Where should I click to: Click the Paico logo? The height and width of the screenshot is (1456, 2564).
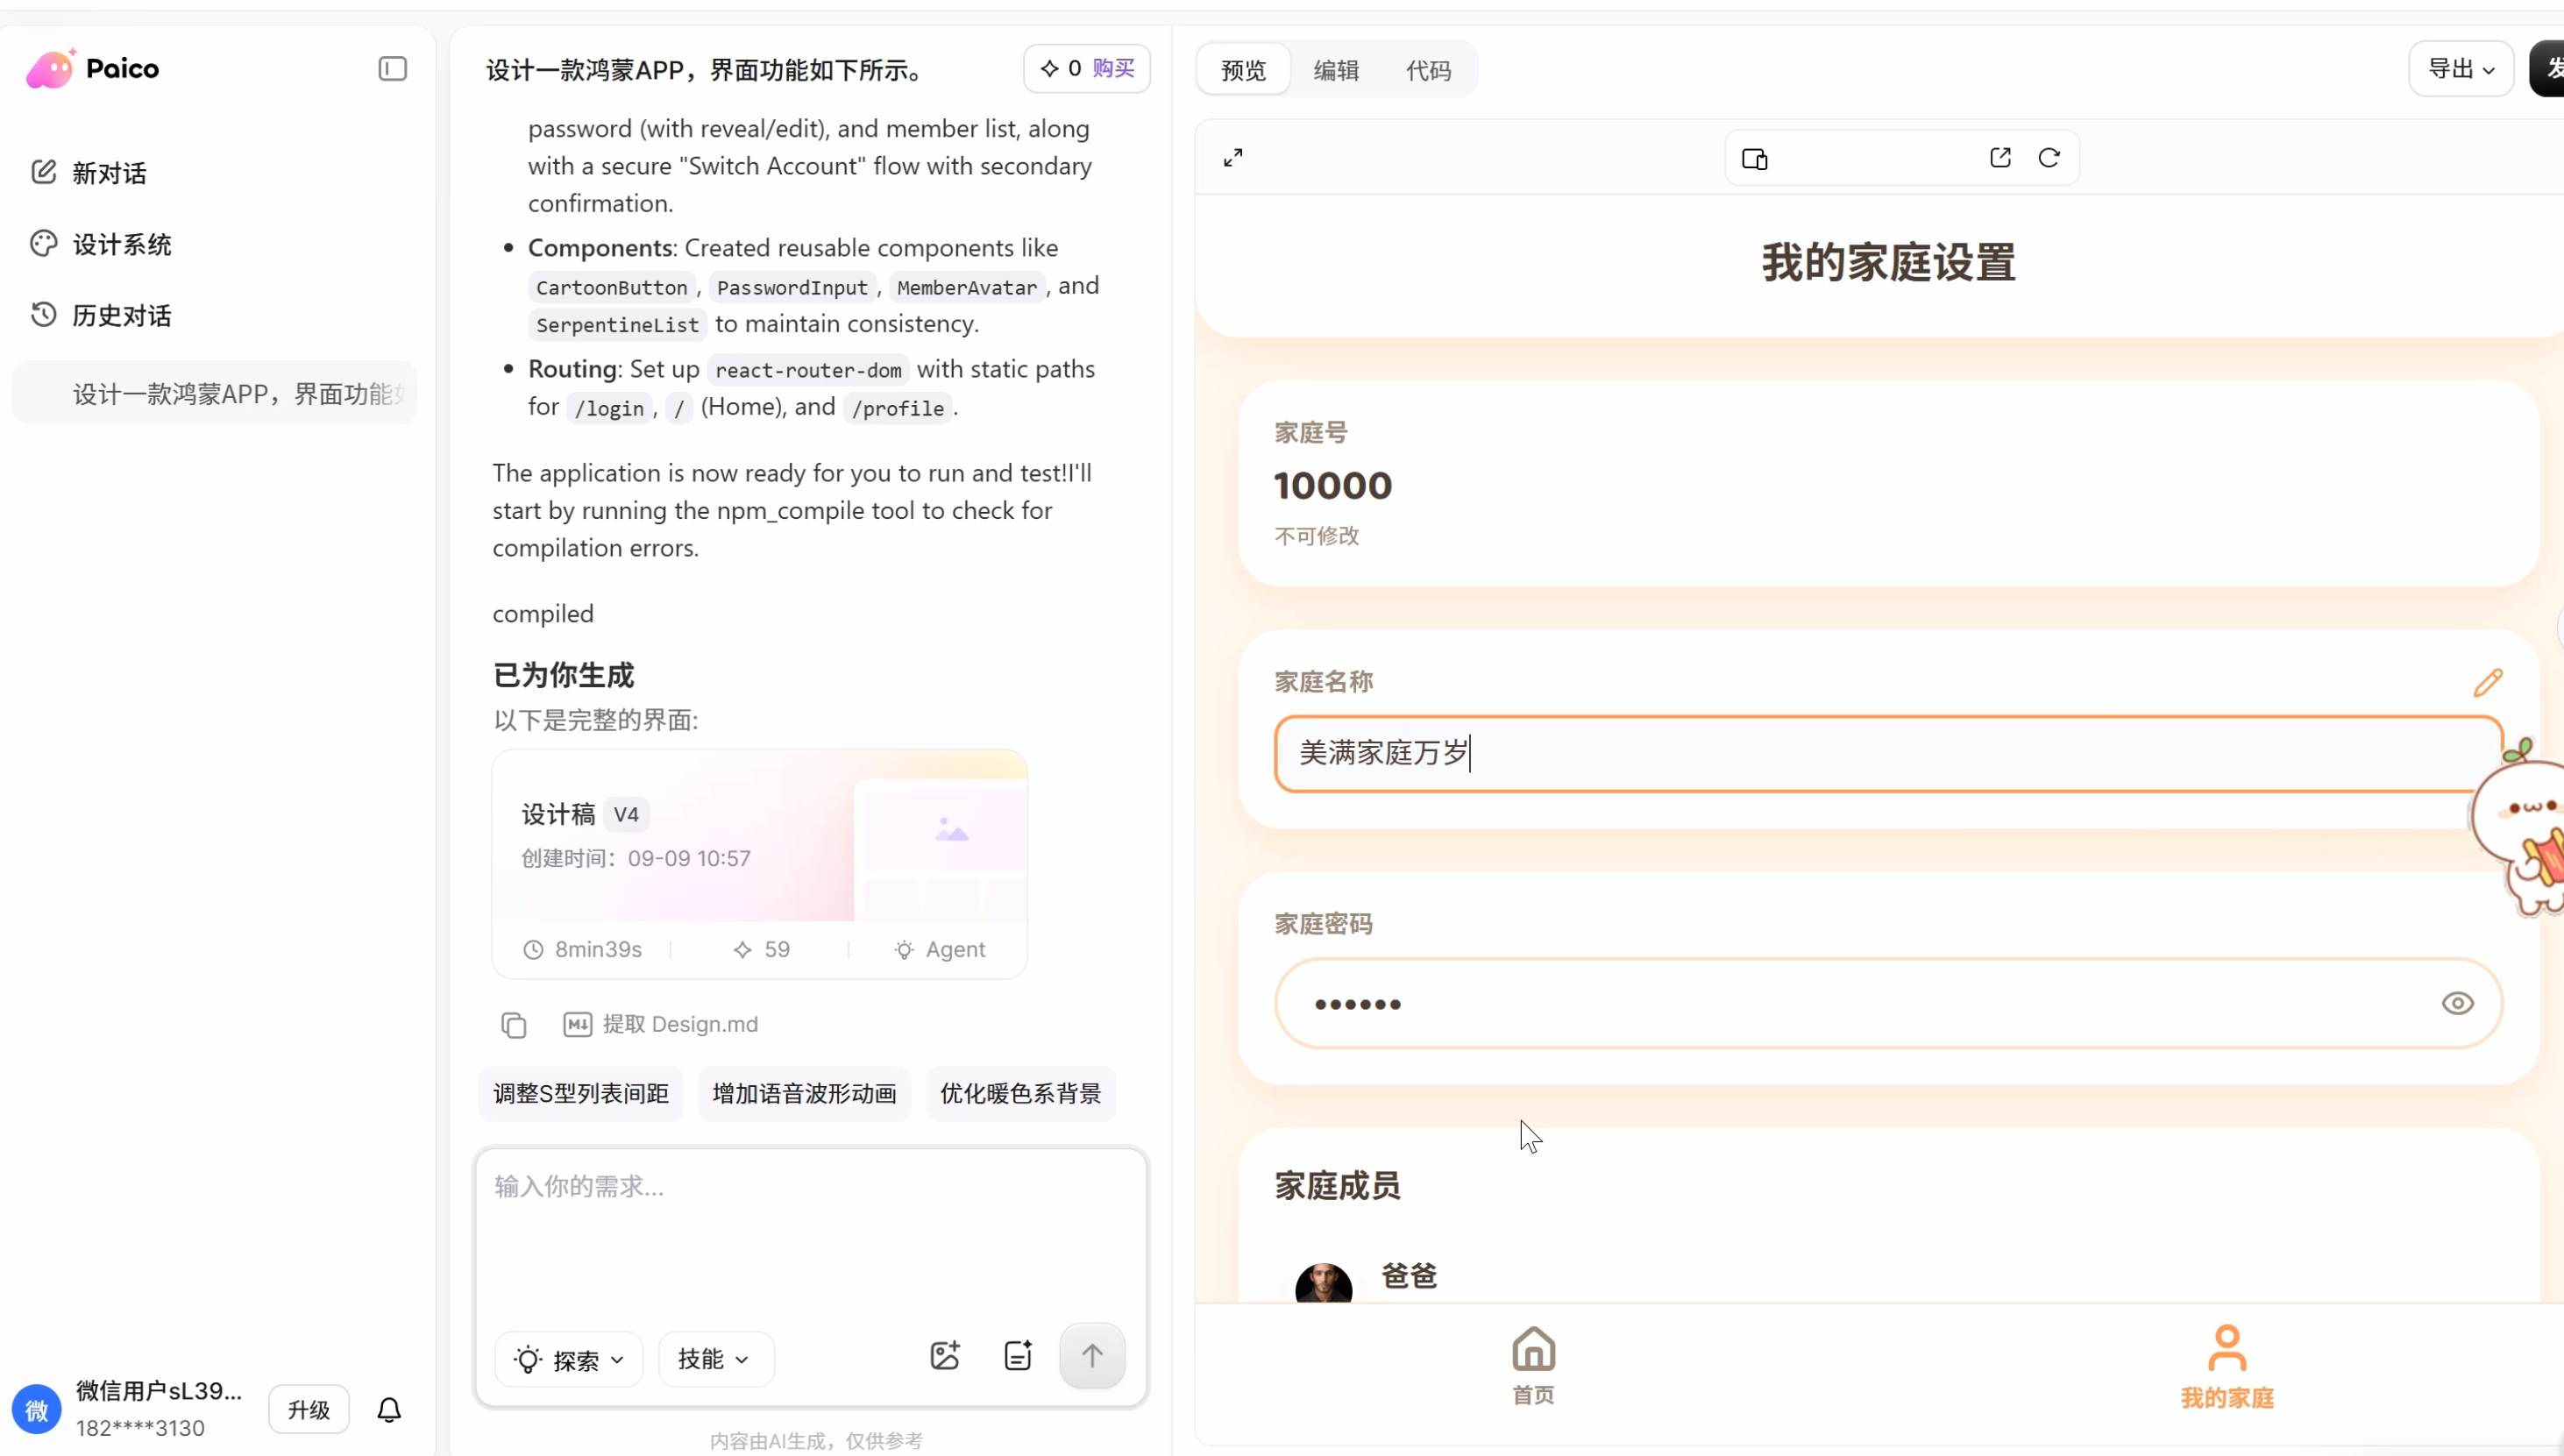pyautogui.click(x=92, y=68)
